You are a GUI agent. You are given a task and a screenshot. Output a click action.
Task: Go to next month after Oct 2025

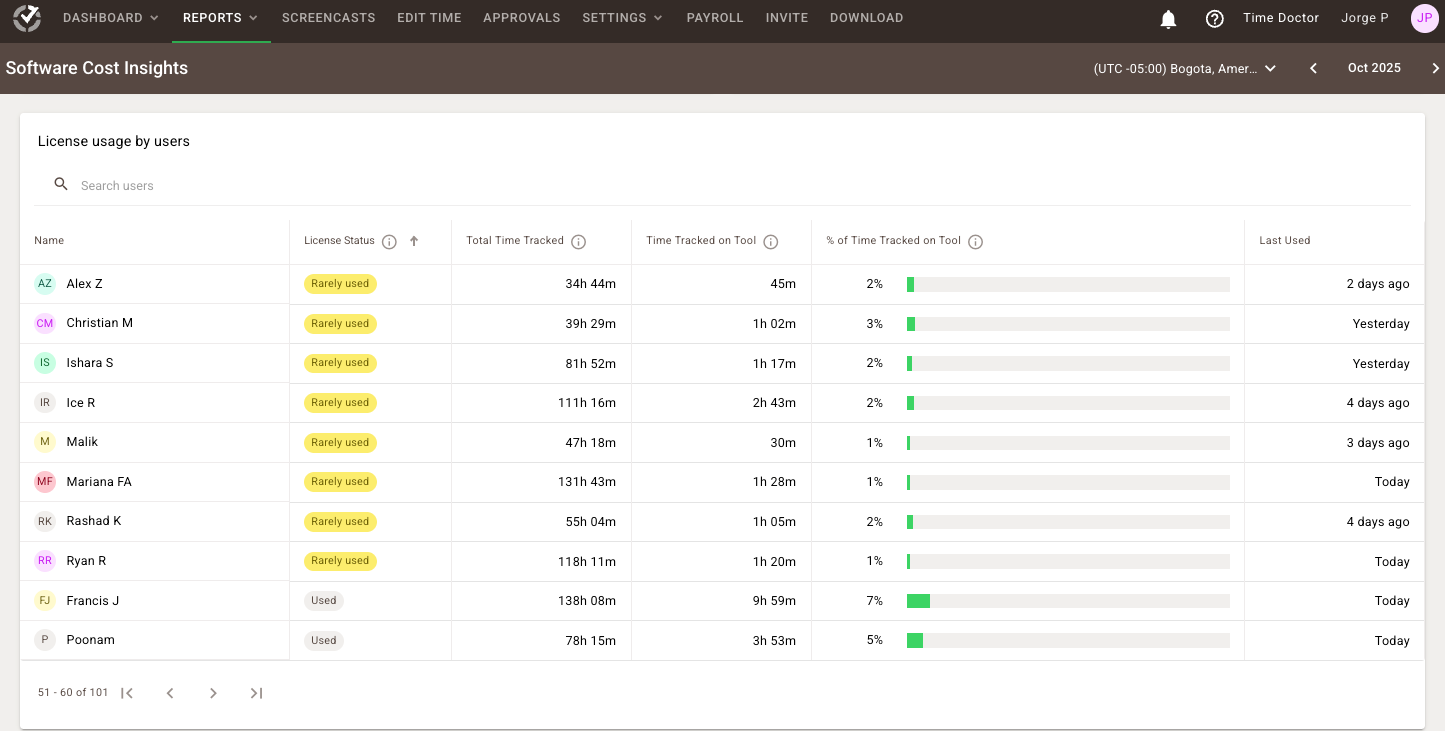click(1435, 68)
